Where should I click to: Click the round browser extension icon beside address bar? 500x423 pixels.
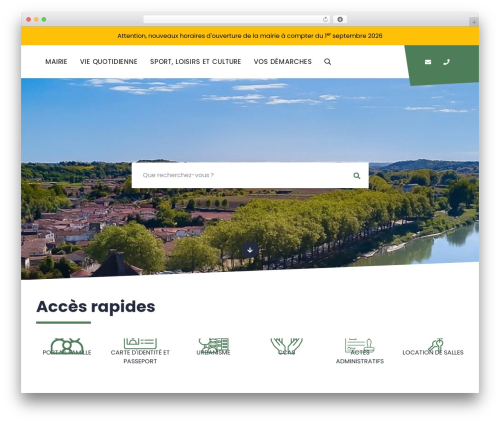[340, 19]
